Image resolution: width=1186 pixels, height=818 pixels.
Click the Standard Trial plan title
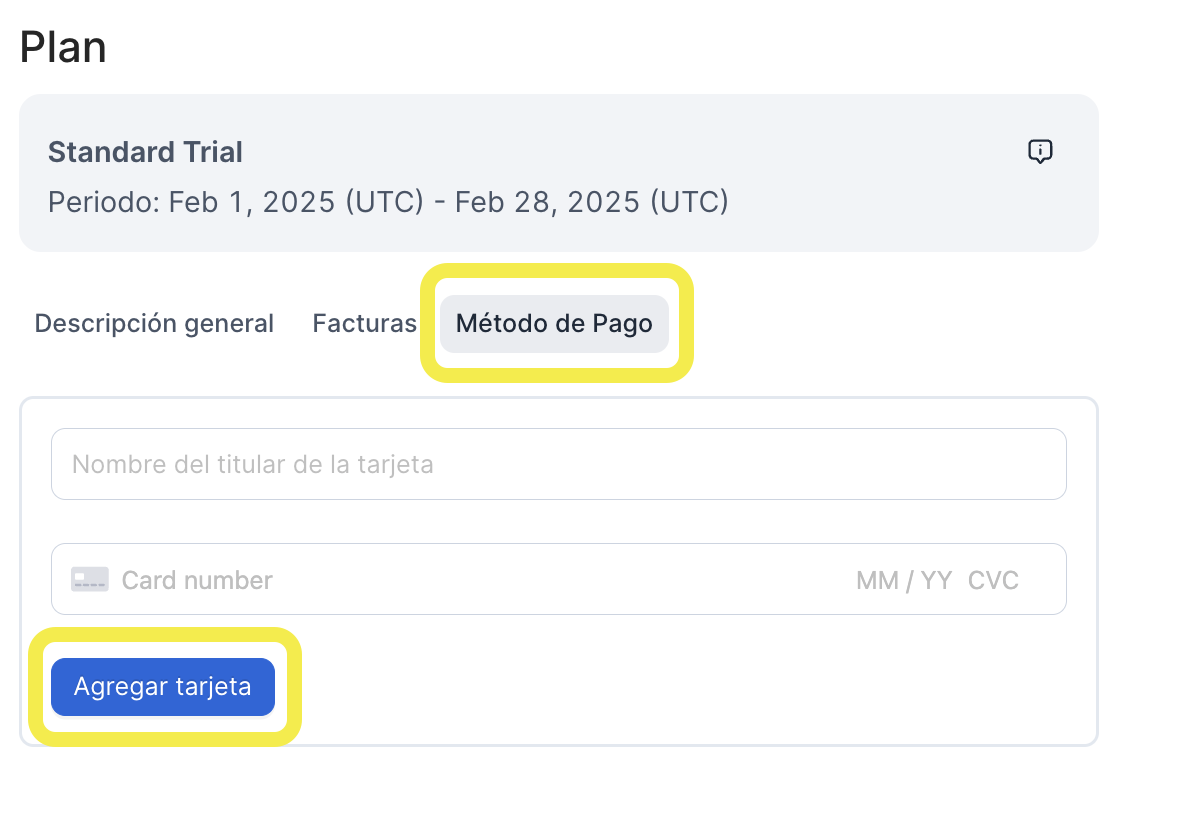pyautogui.click(x=145, y=152)
